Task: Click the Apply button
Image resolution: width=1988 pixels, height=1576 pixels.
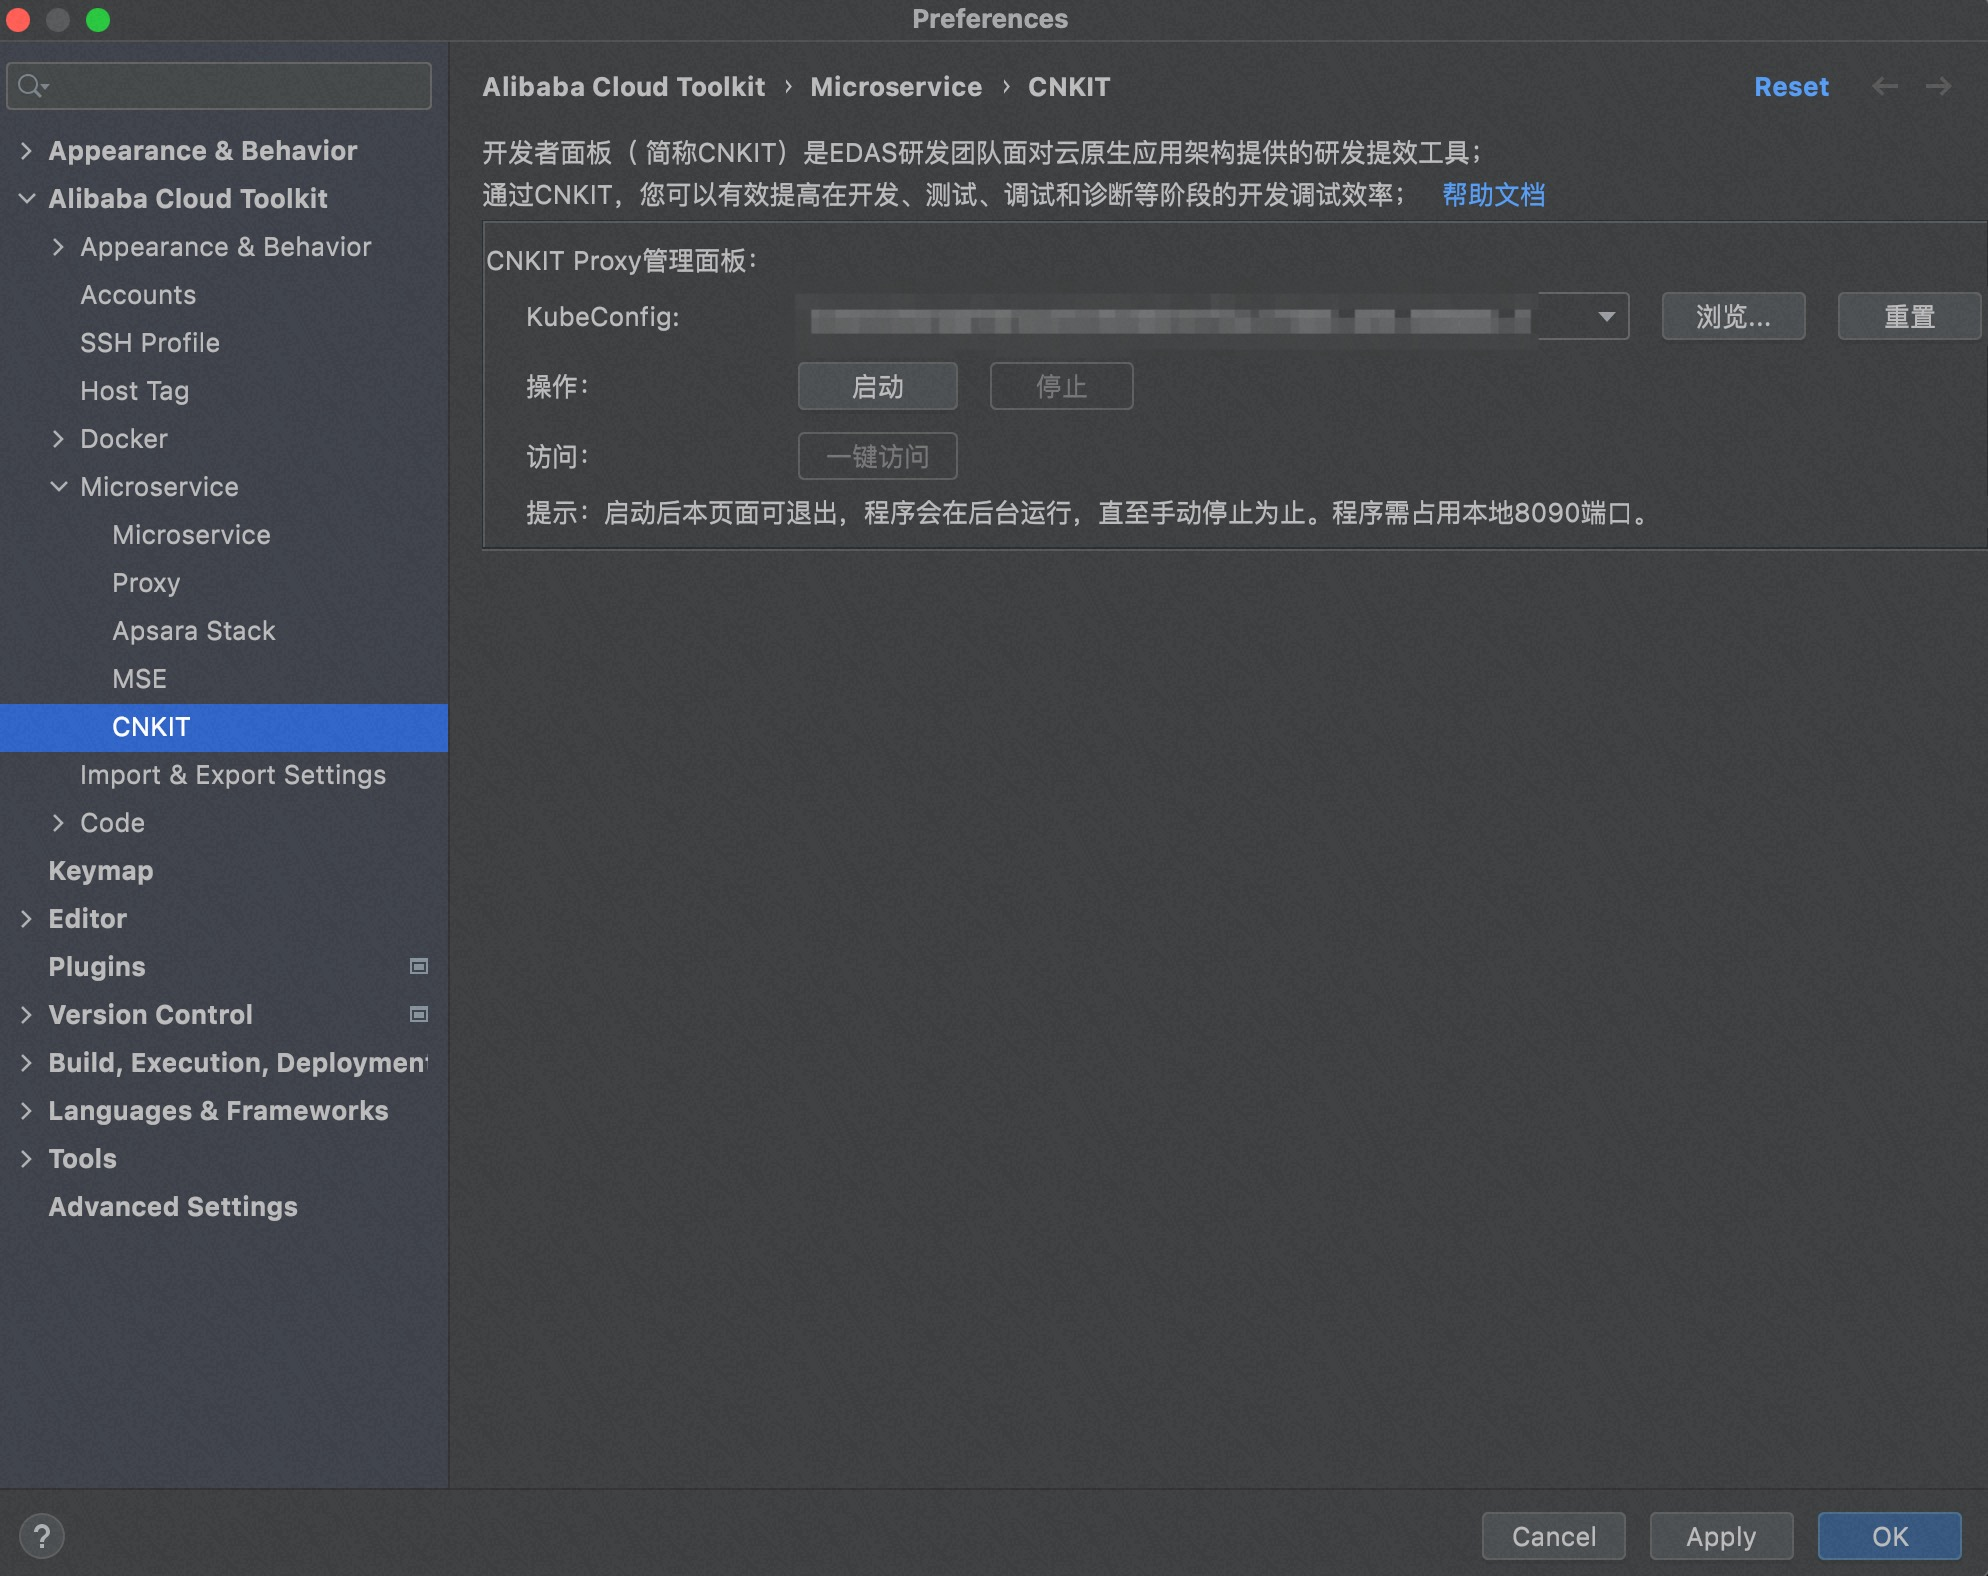Action: point(1721,1536)
